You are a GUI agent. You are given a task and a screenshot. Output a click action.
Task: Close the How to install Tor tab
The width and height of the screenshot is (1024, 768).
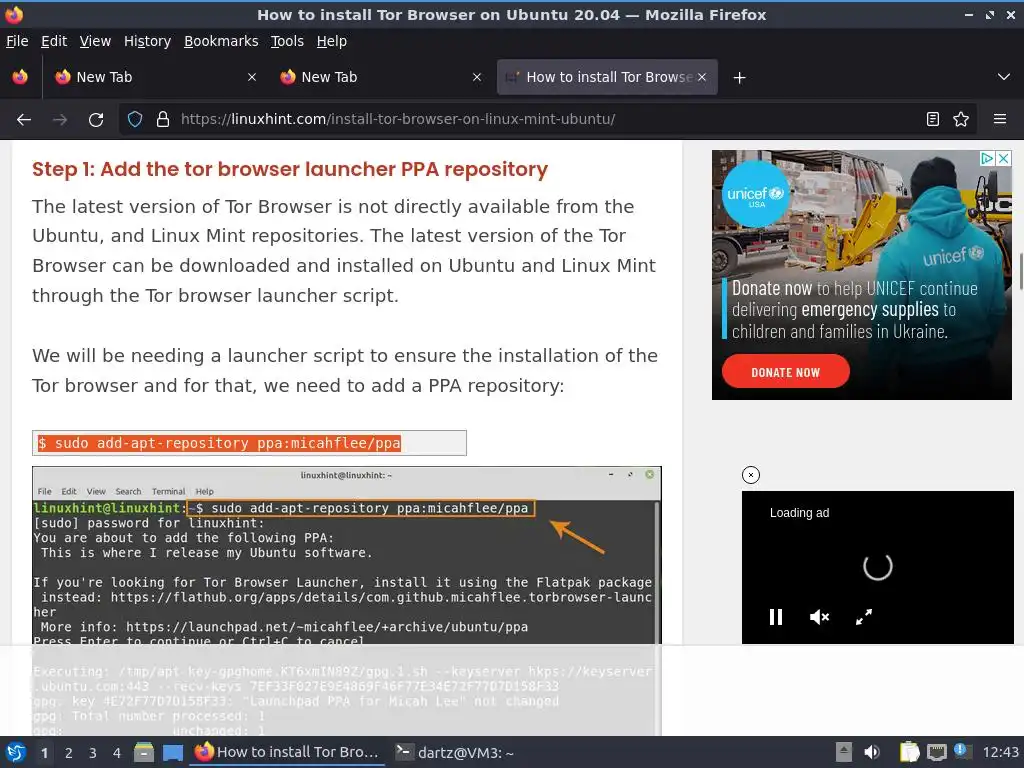pos(702,77)
